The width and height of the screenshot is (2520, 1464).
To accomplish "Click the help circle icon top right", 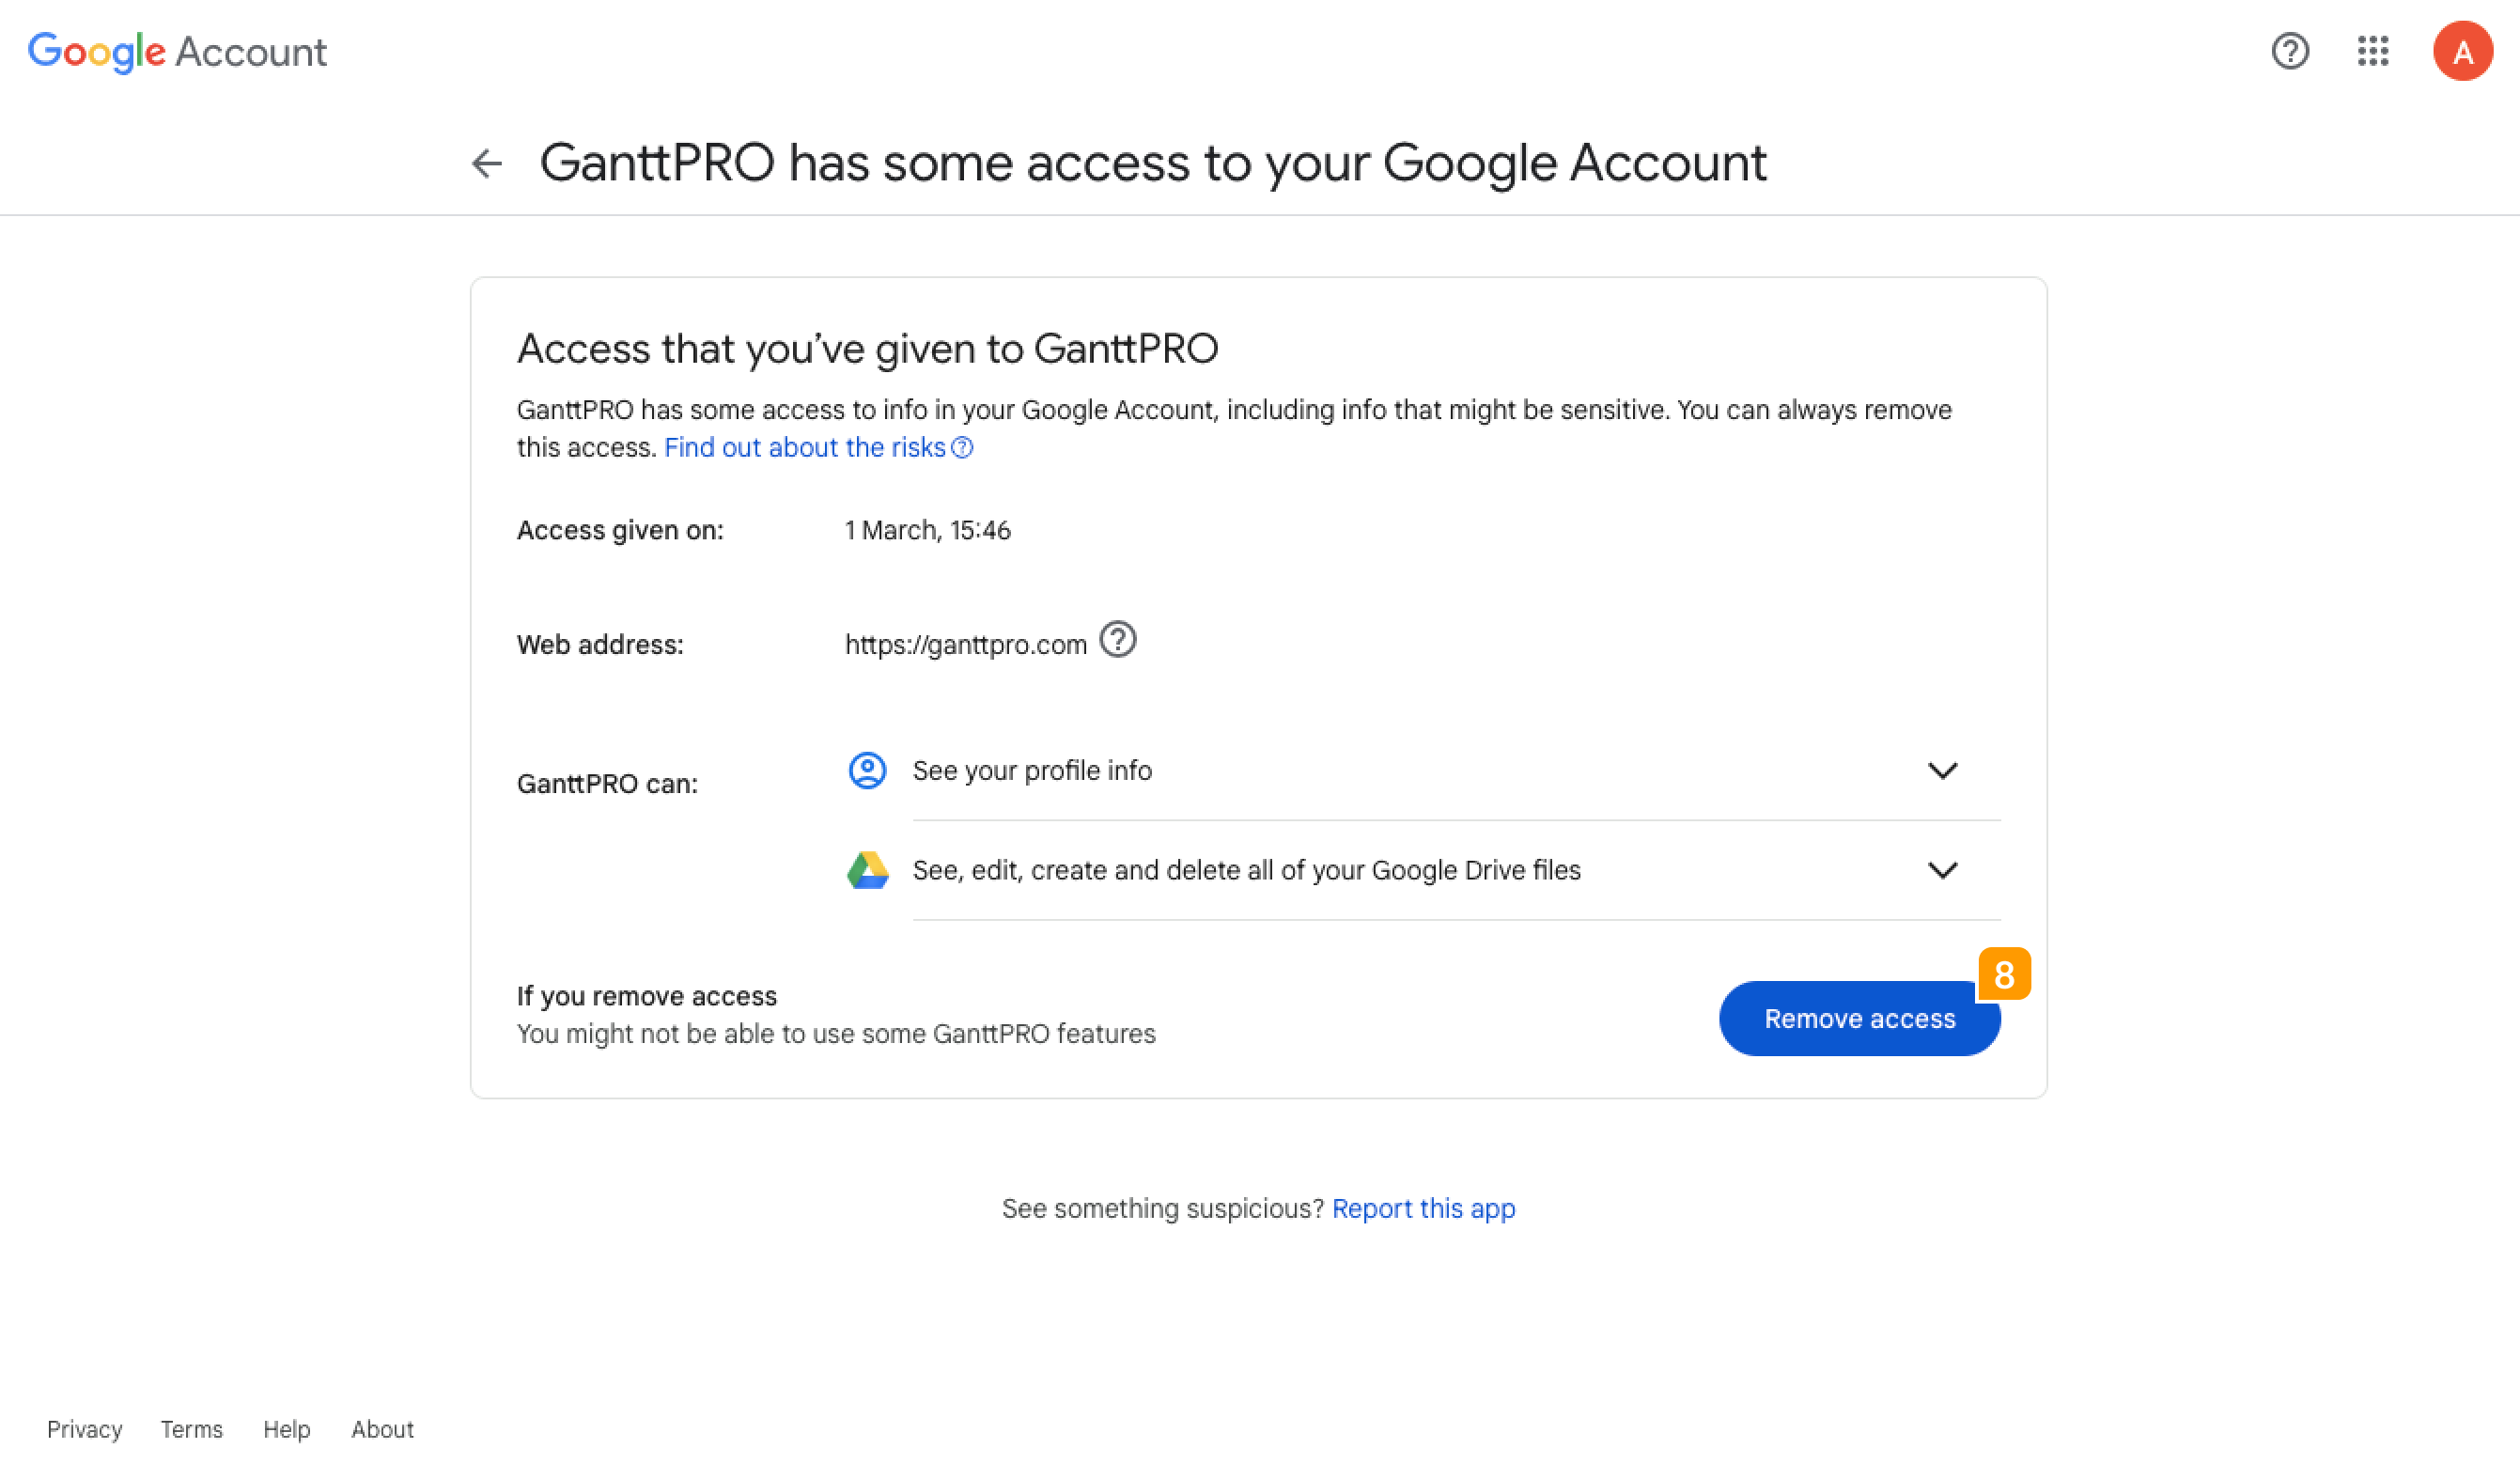I will pyautogui.click(x=2290, y=53).
